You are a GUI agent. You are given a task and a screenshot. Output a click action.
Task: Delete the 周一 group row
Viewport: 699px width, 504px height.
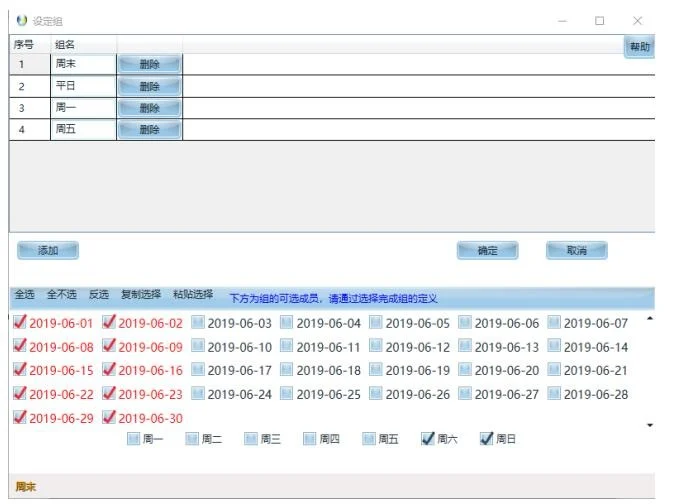(149, 108)
